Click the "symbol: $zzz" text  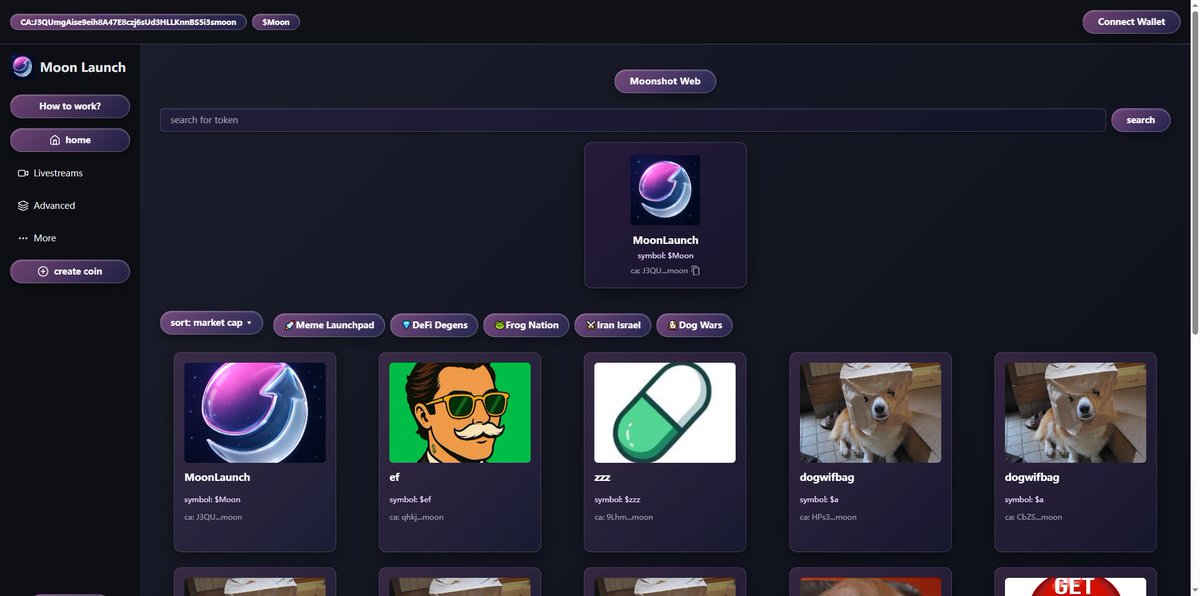(617, 499)
